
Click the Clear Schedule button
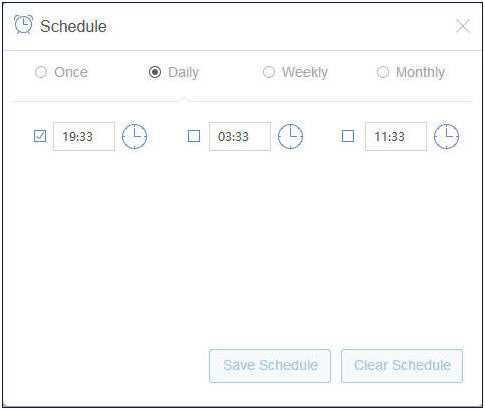pyautogui.click(x=402, y=366)
